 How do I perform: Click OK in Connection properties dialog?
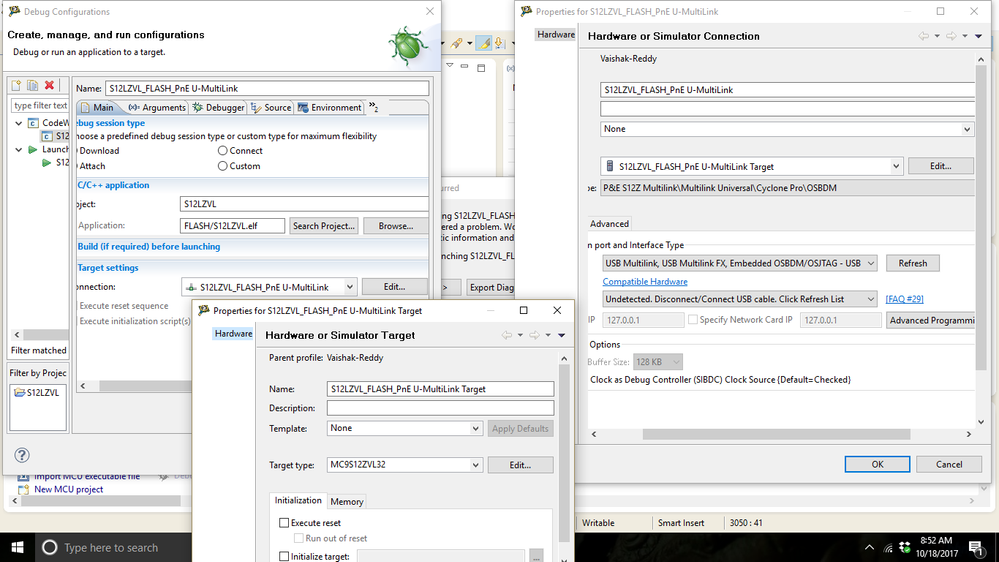(877, 465)
